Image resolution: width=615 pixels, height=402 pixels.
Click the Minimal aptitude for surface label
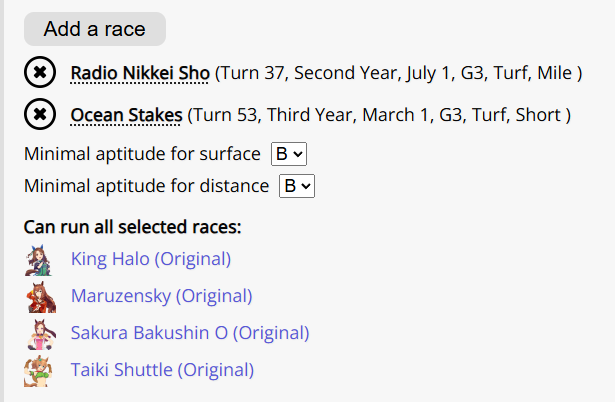click(142, 154)
